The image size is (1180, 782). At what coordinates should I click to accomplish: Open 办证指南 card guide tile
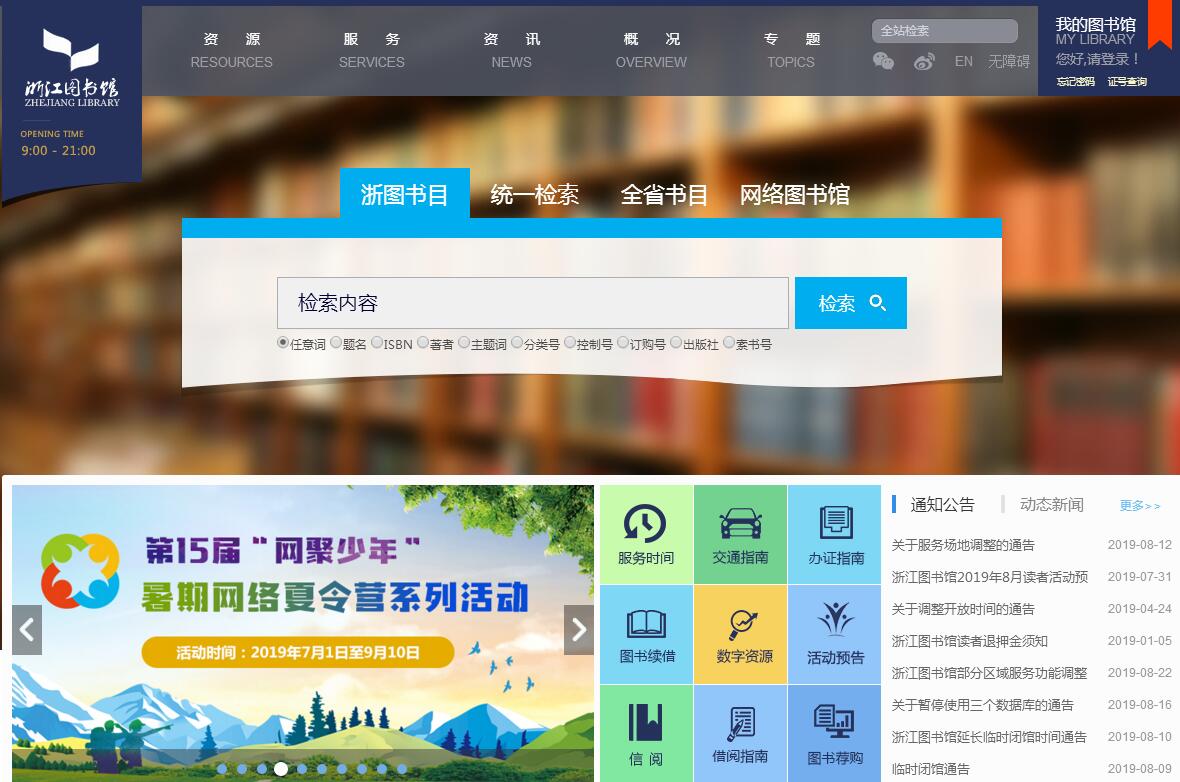tap(835, 534)
